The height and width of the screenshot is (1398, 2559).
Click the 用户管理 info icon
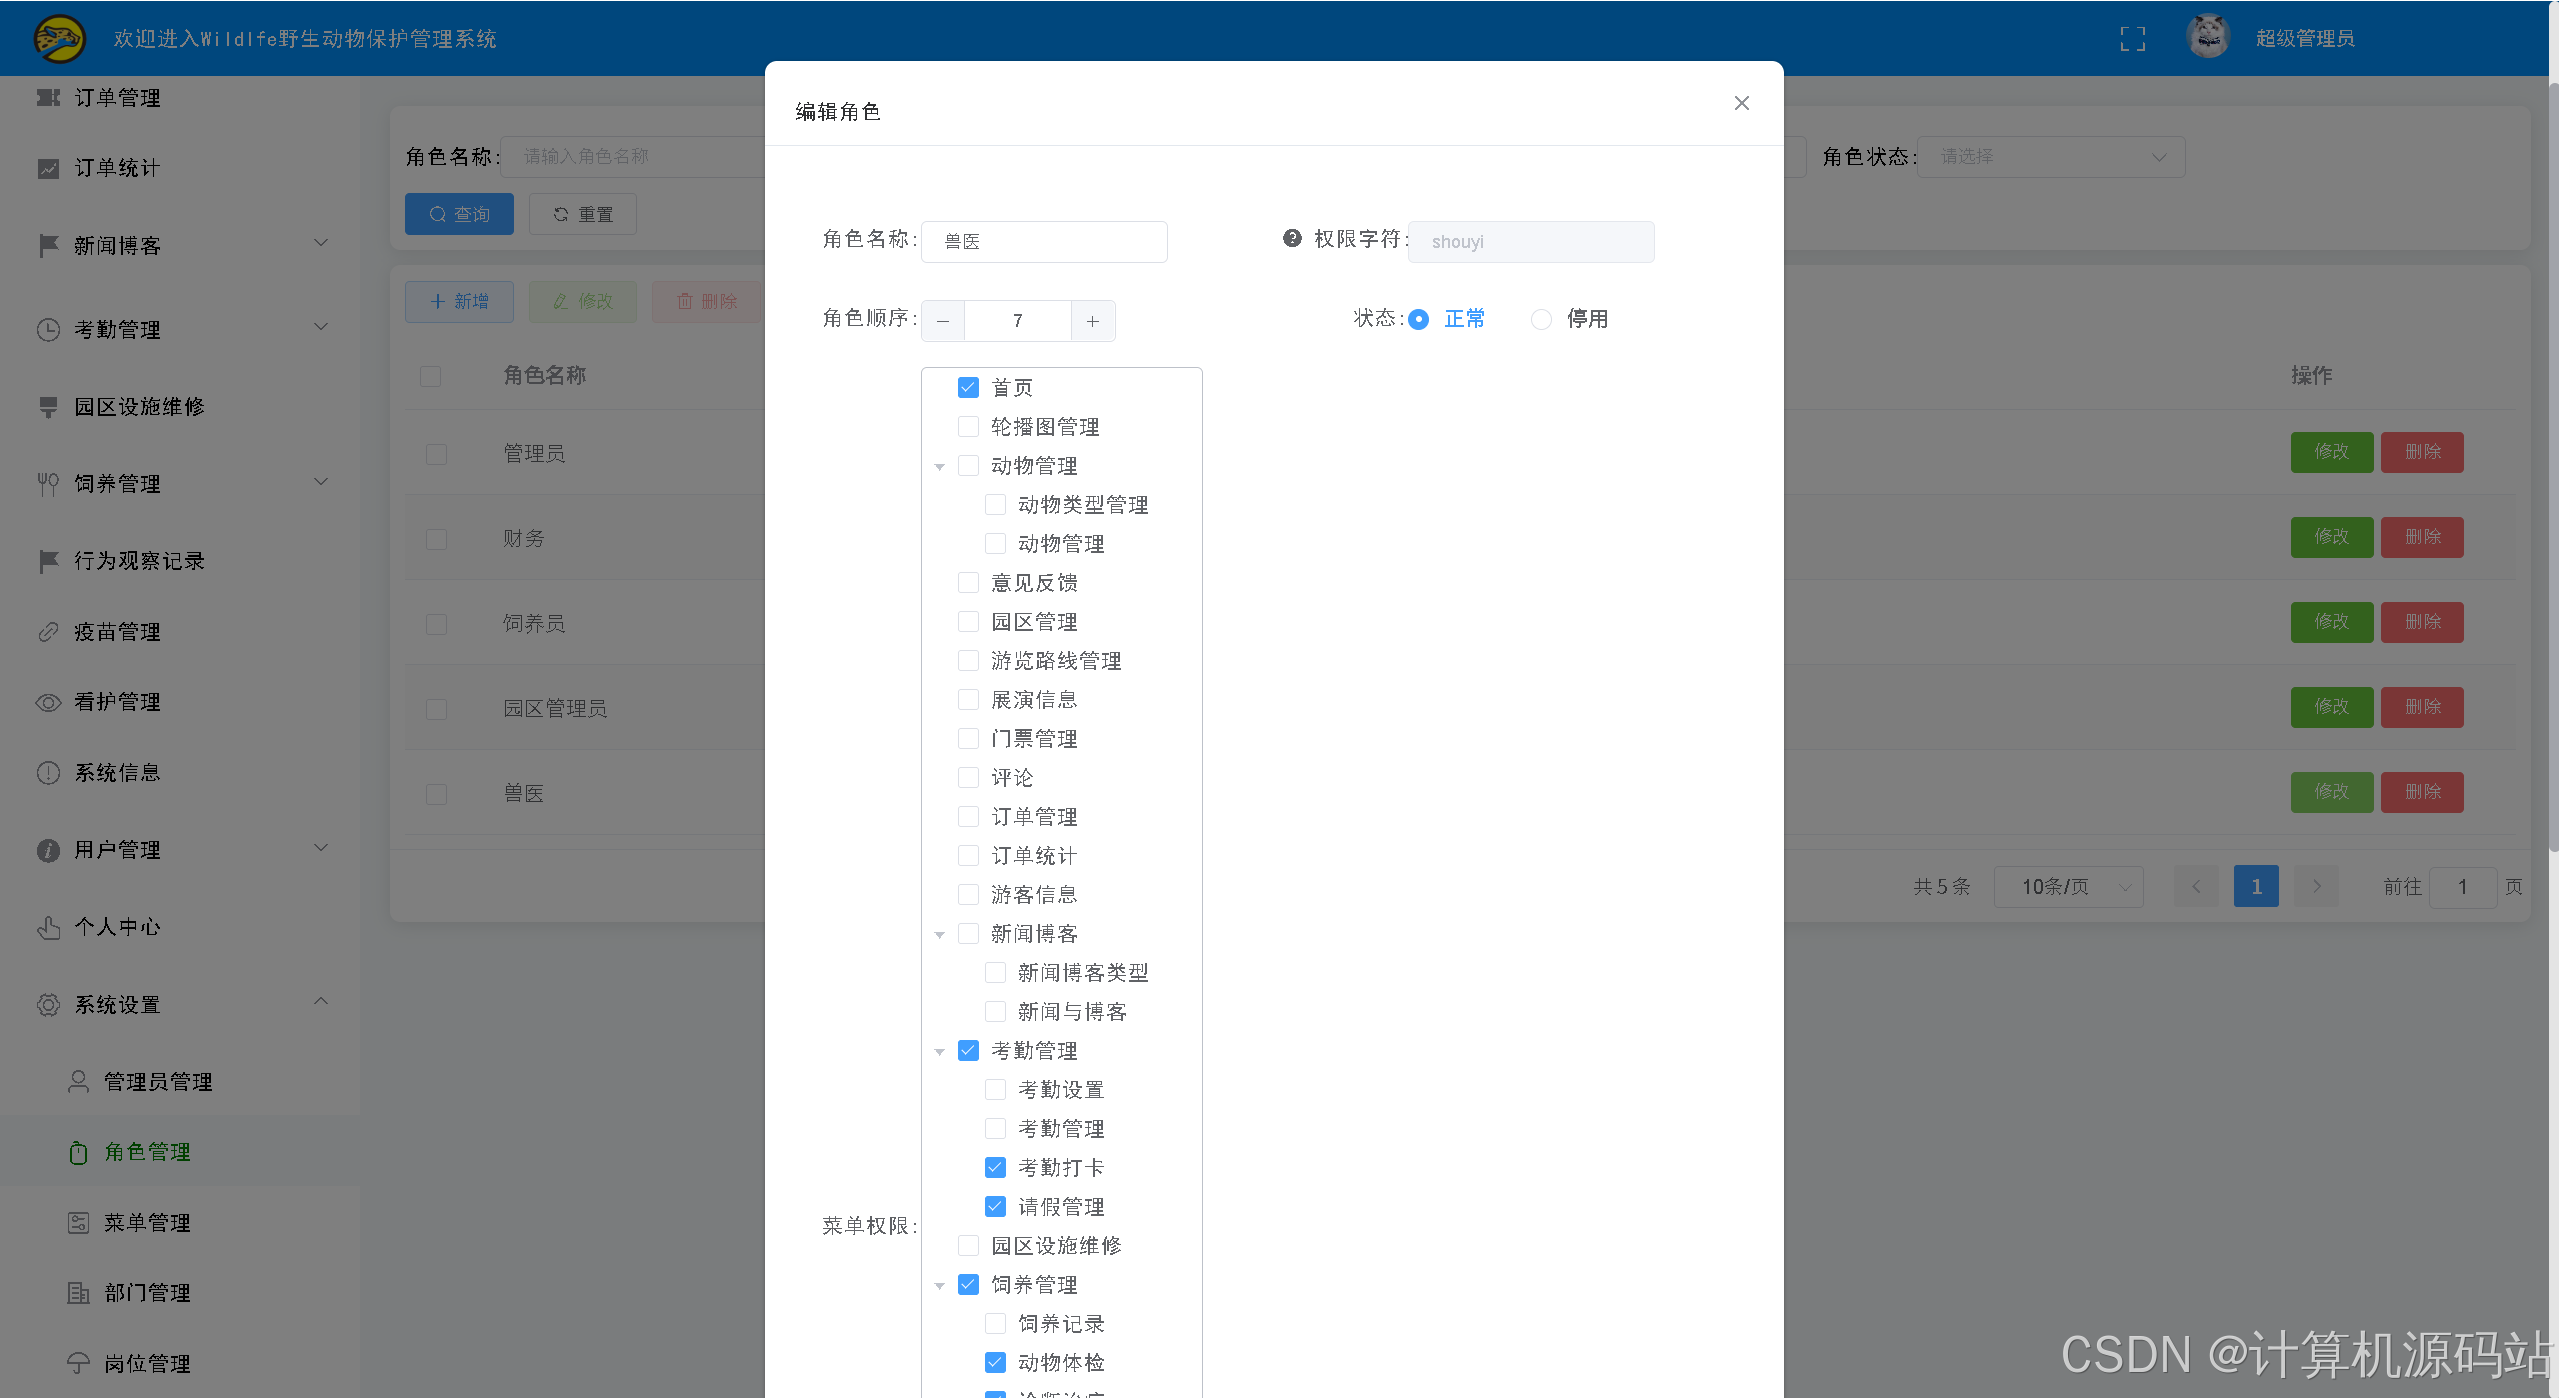tap(48, 850)
